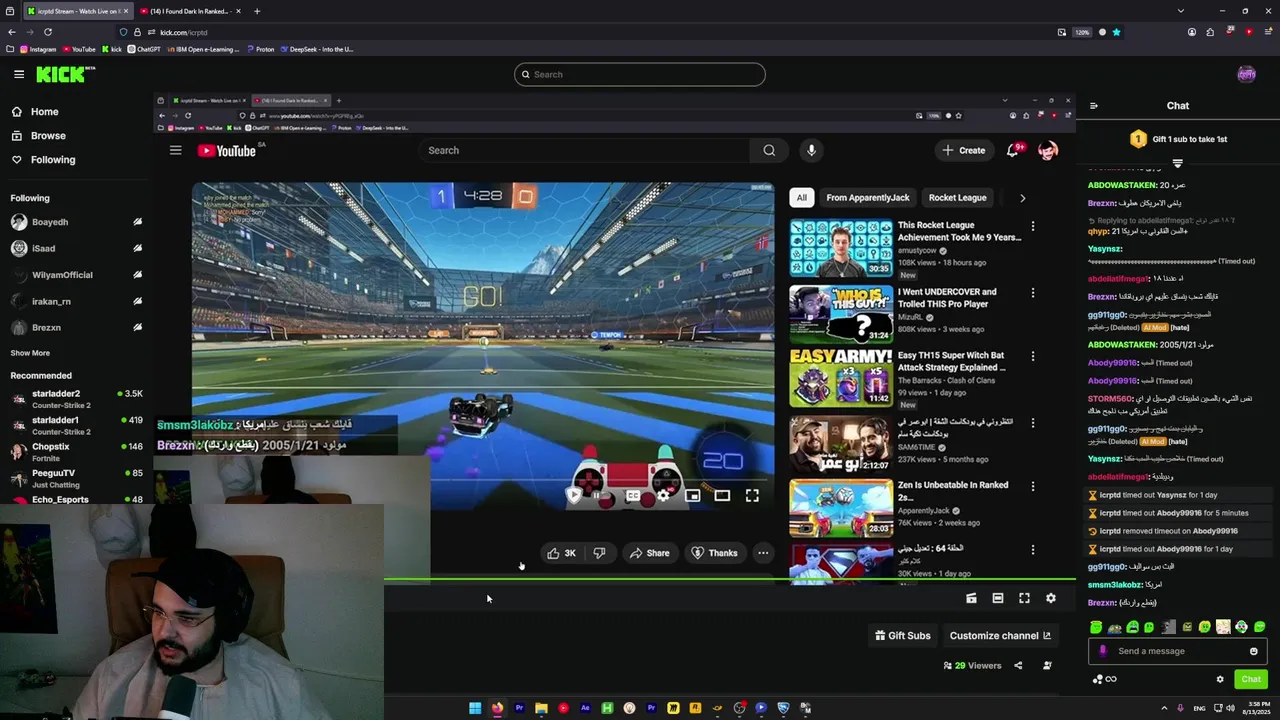Screen dimensions: 1280x720
Task: Advance YouTube filter chips with arrow
Action: click(x=1022, y=198)
